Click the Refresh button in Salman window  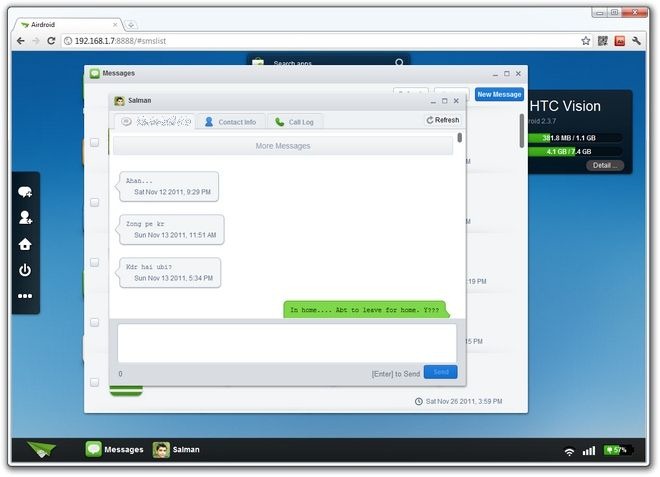coord(443,120)
